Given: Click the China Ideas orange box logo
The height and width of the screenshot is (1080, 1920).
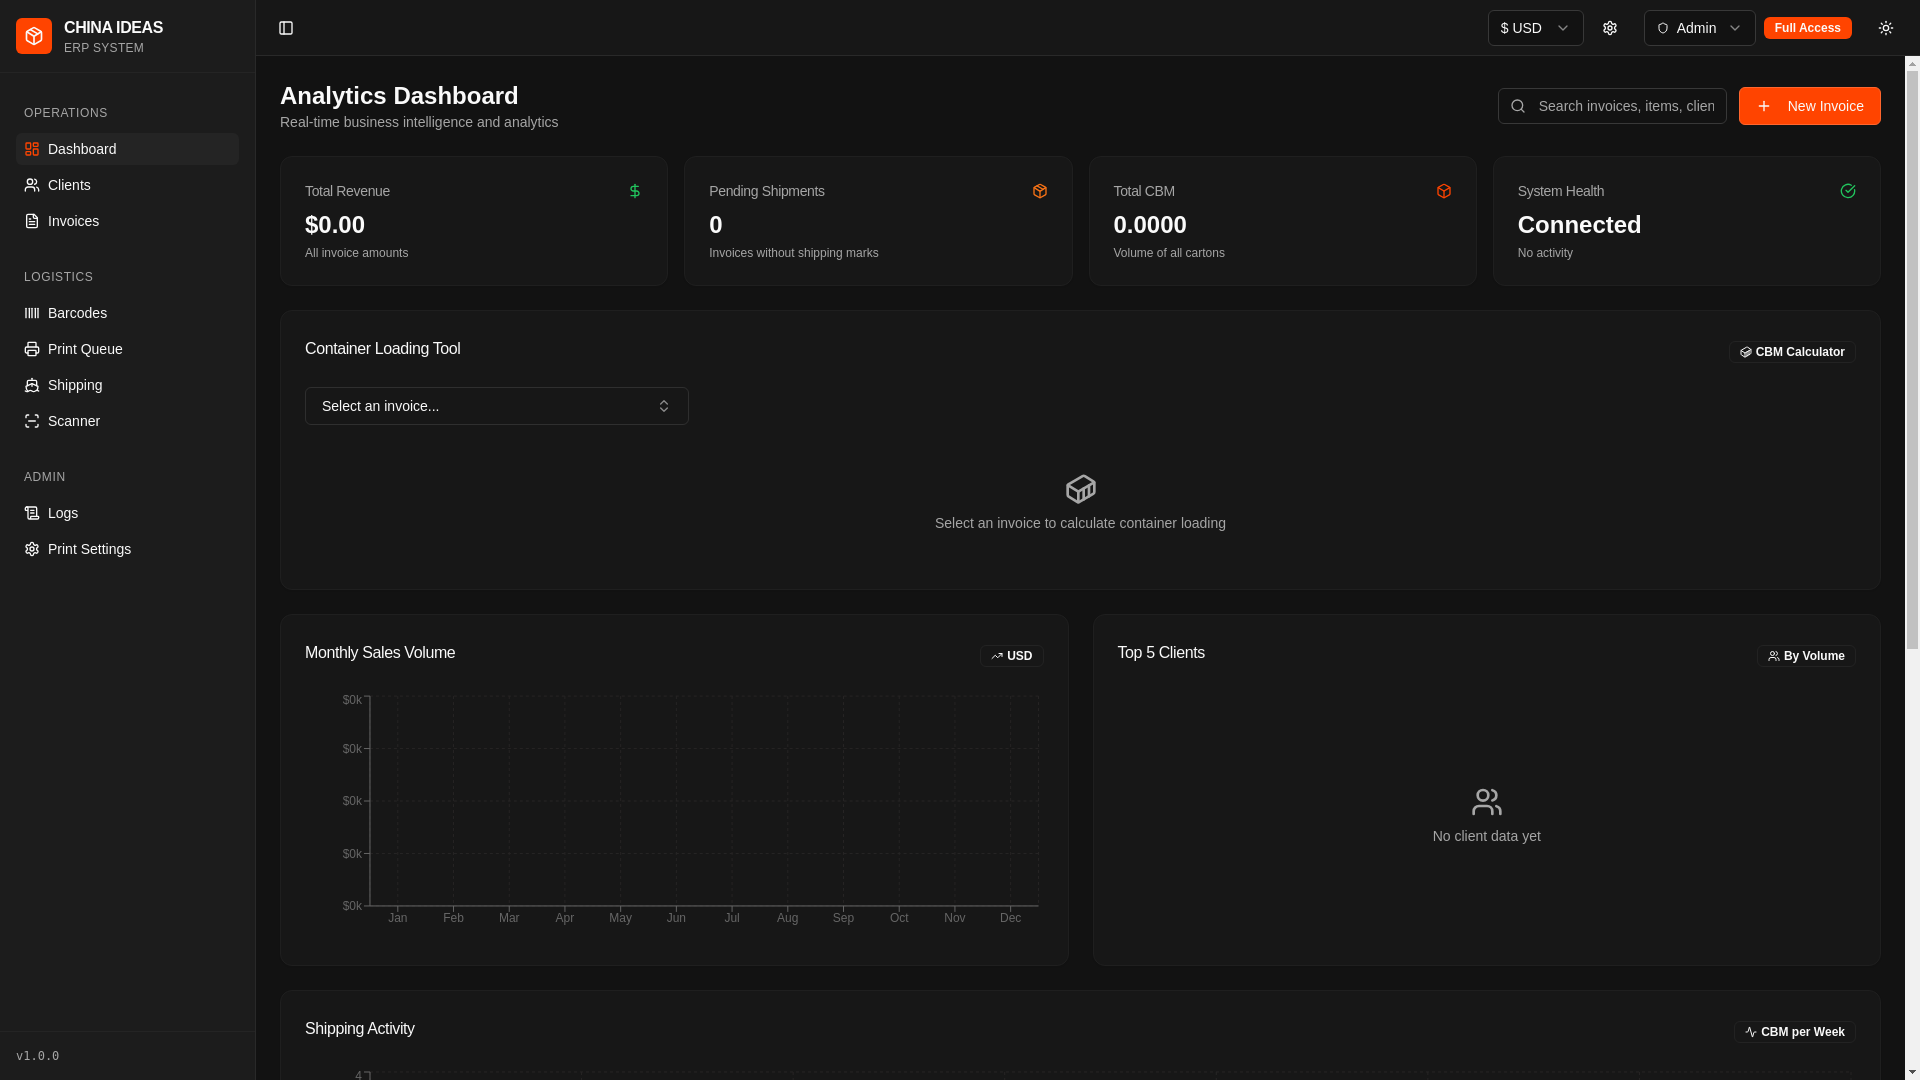Looking at the screenshot, I should pos(34,36).
